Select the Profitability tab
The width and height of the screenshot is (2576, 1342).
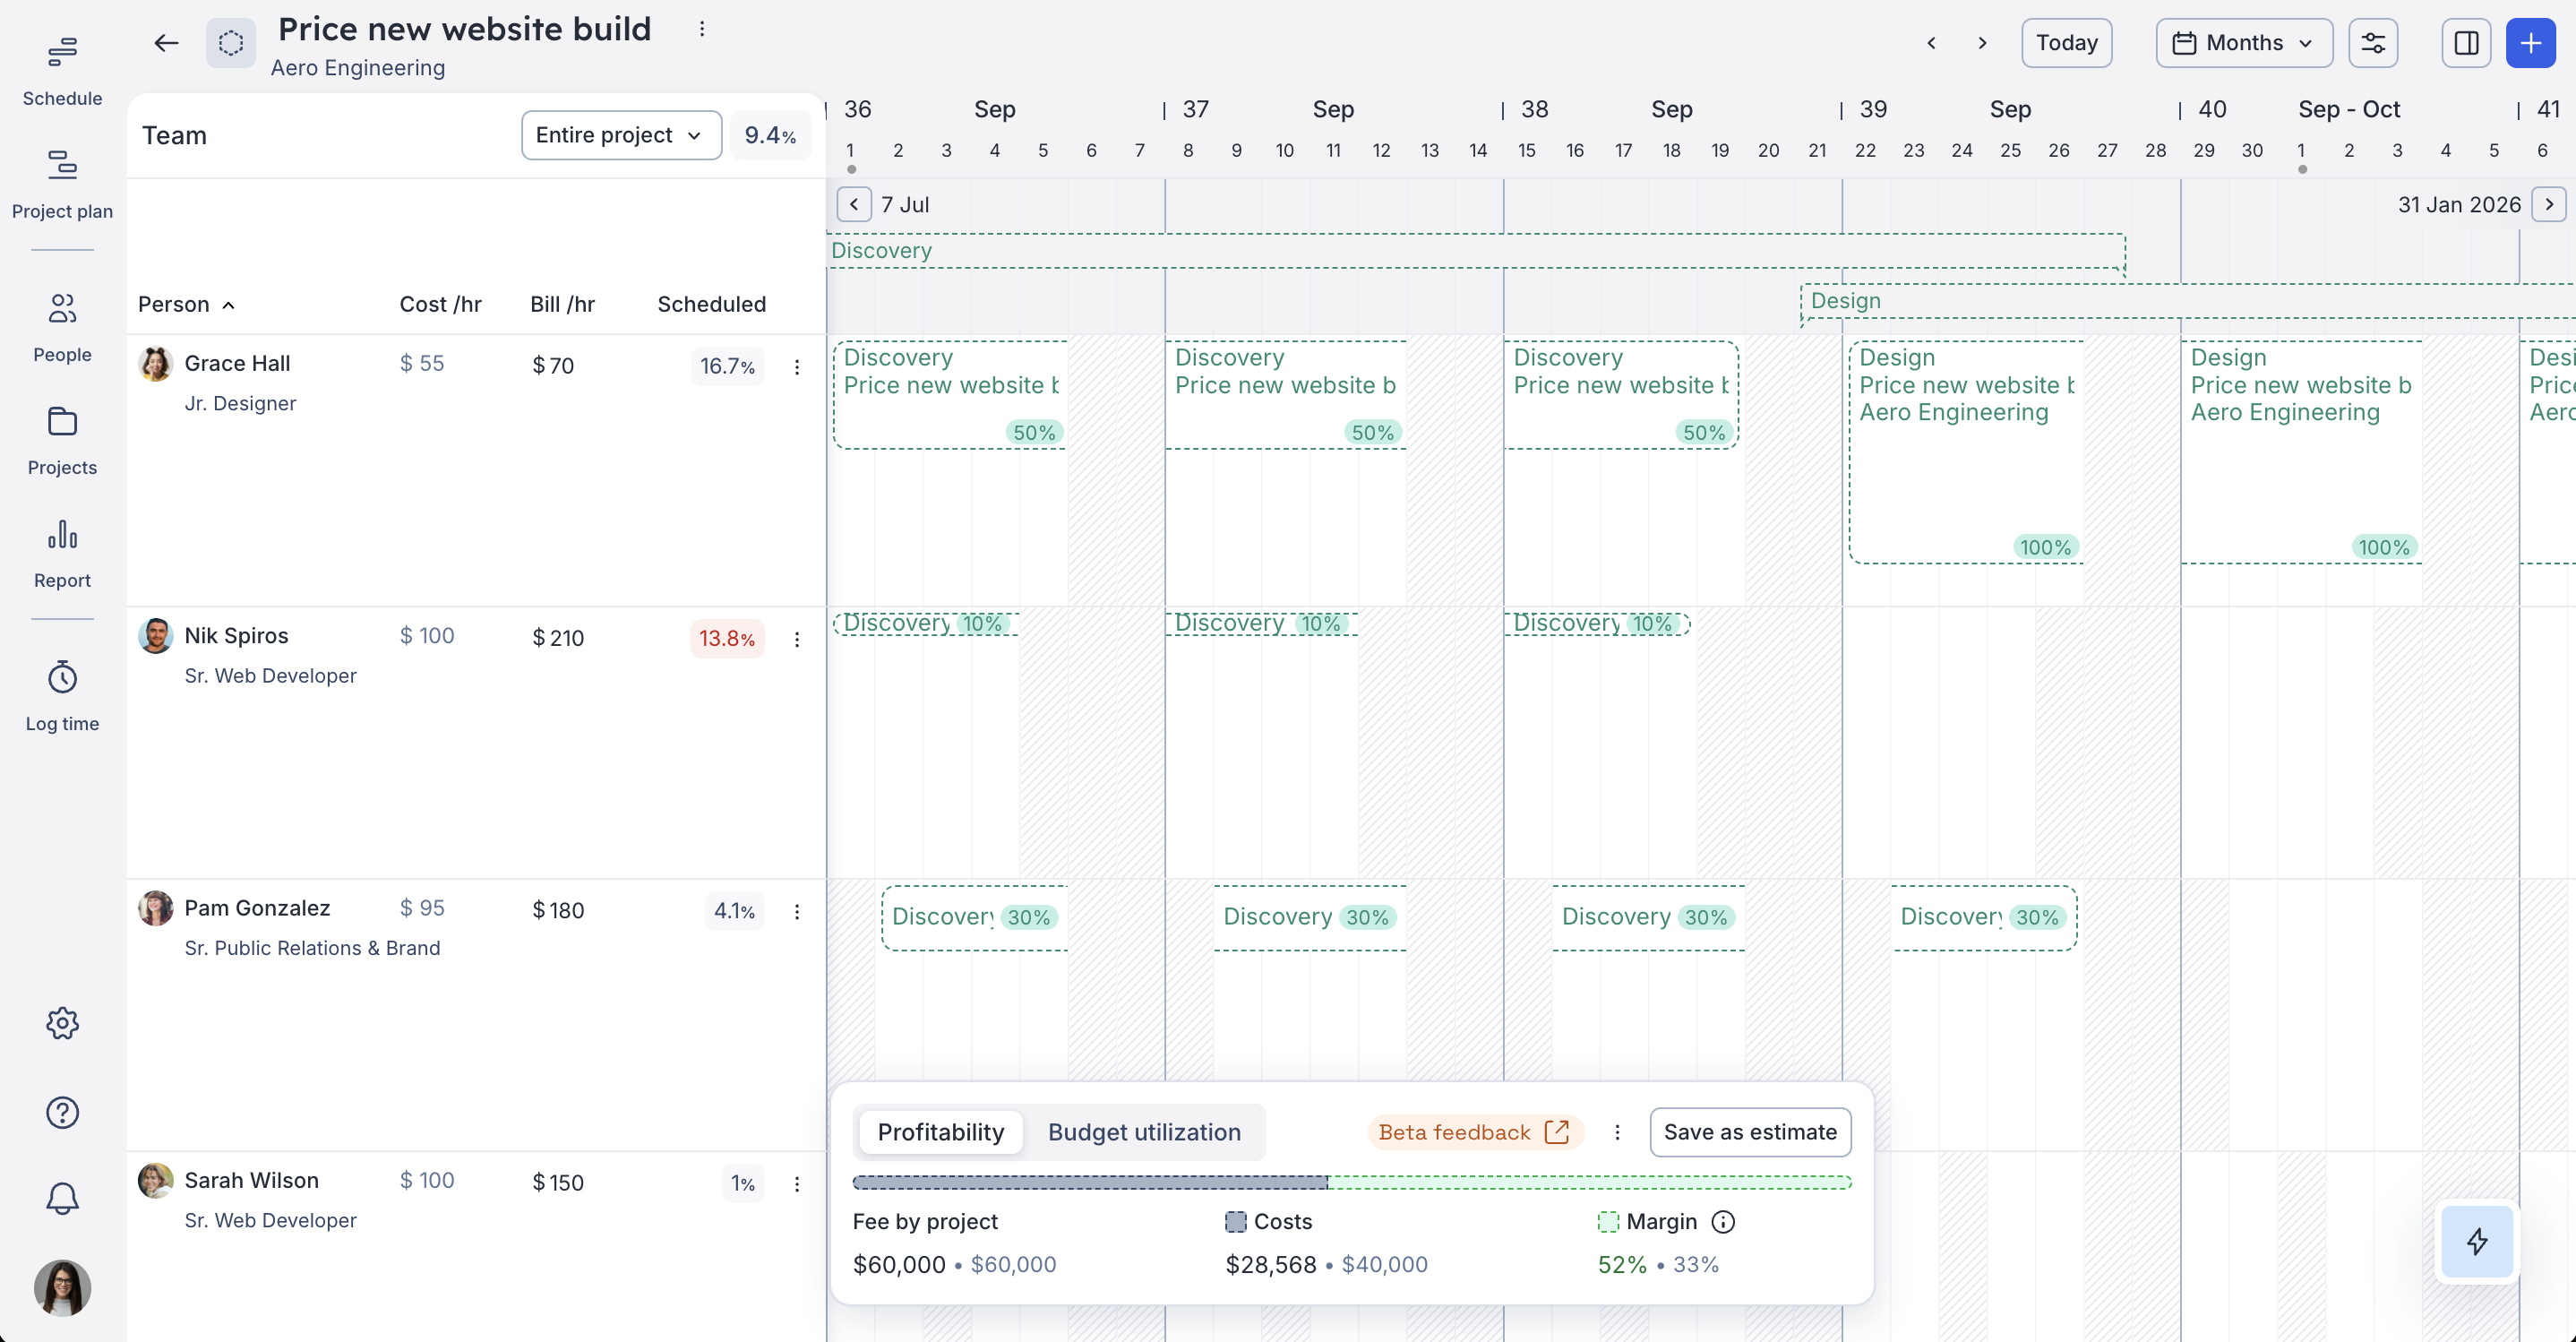[940, 1132]
